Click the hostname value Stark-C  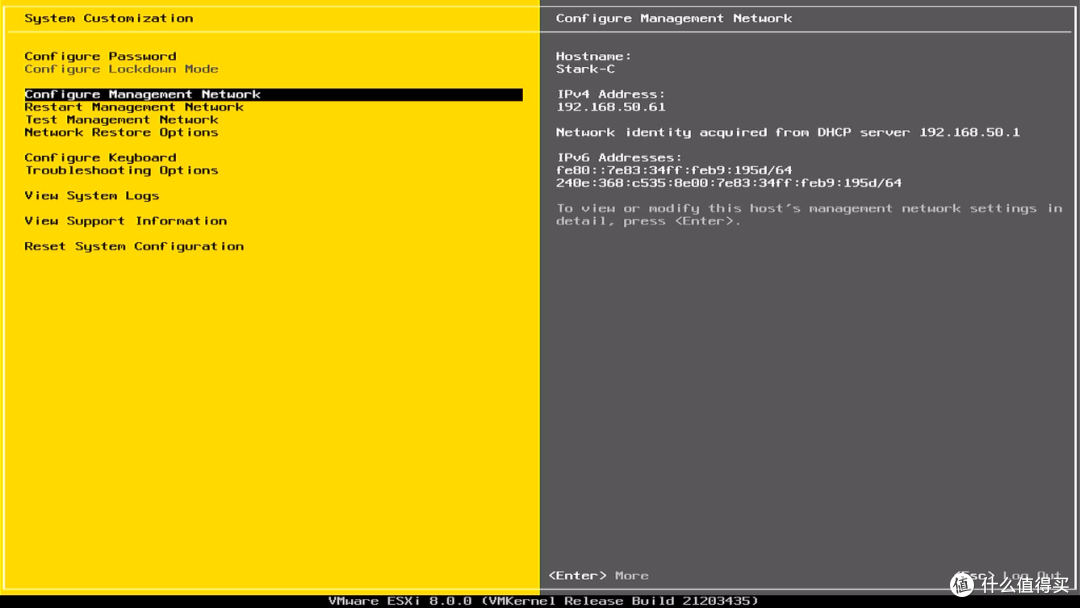(586, 69)
